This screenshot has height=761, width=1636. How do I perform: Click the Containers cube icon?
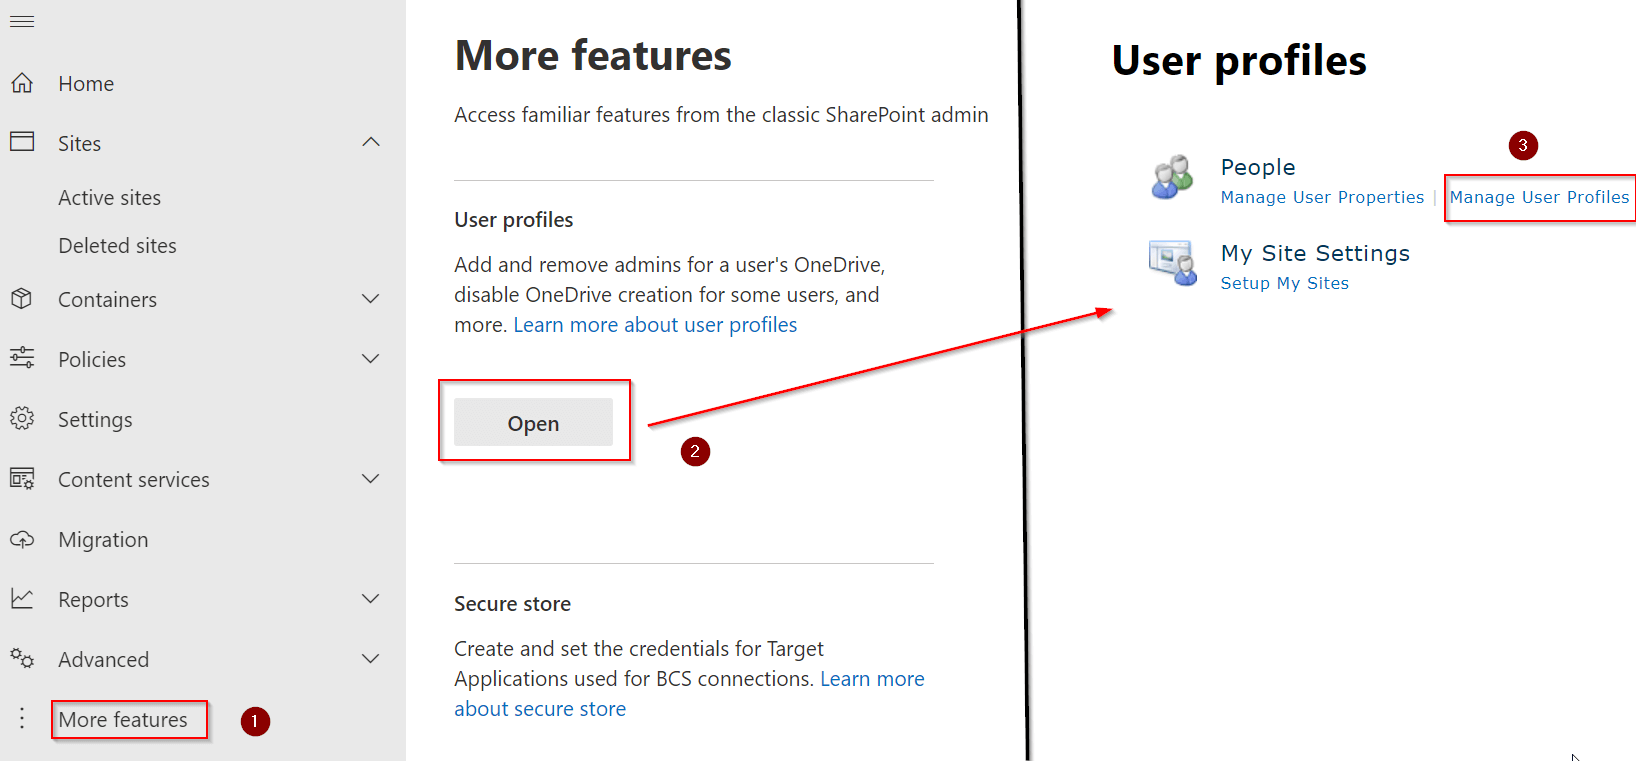pos(22,299)
